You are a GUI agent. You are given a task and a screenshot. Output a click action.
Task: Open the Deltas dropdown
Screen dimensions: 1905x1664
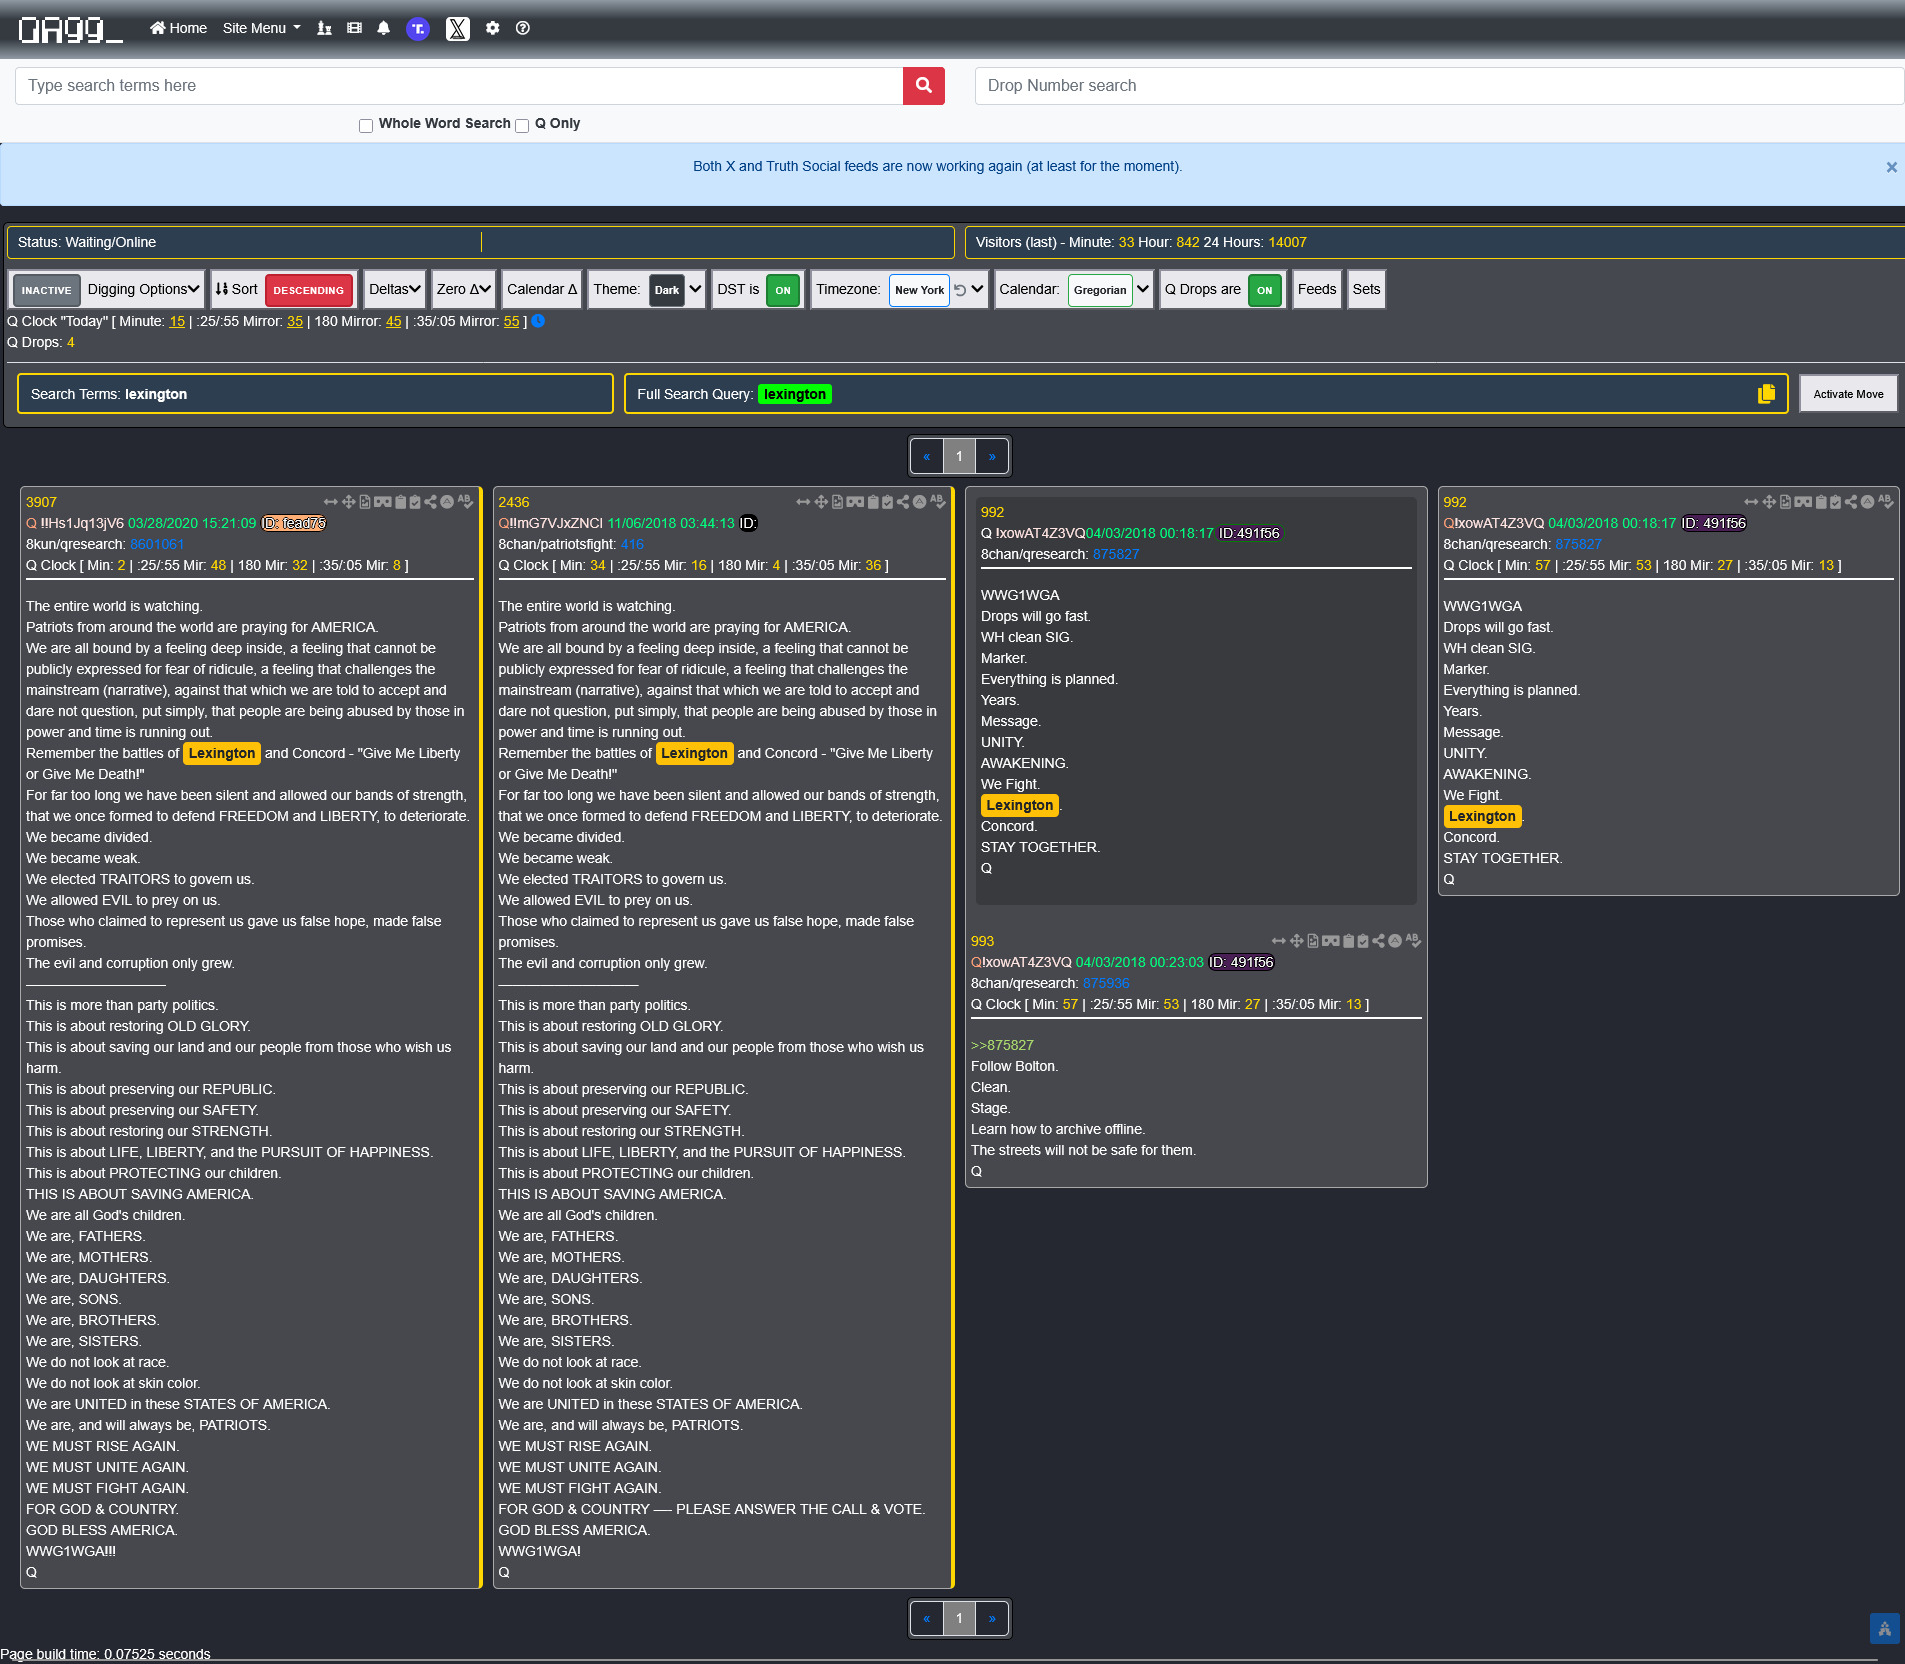coord(395,290)
